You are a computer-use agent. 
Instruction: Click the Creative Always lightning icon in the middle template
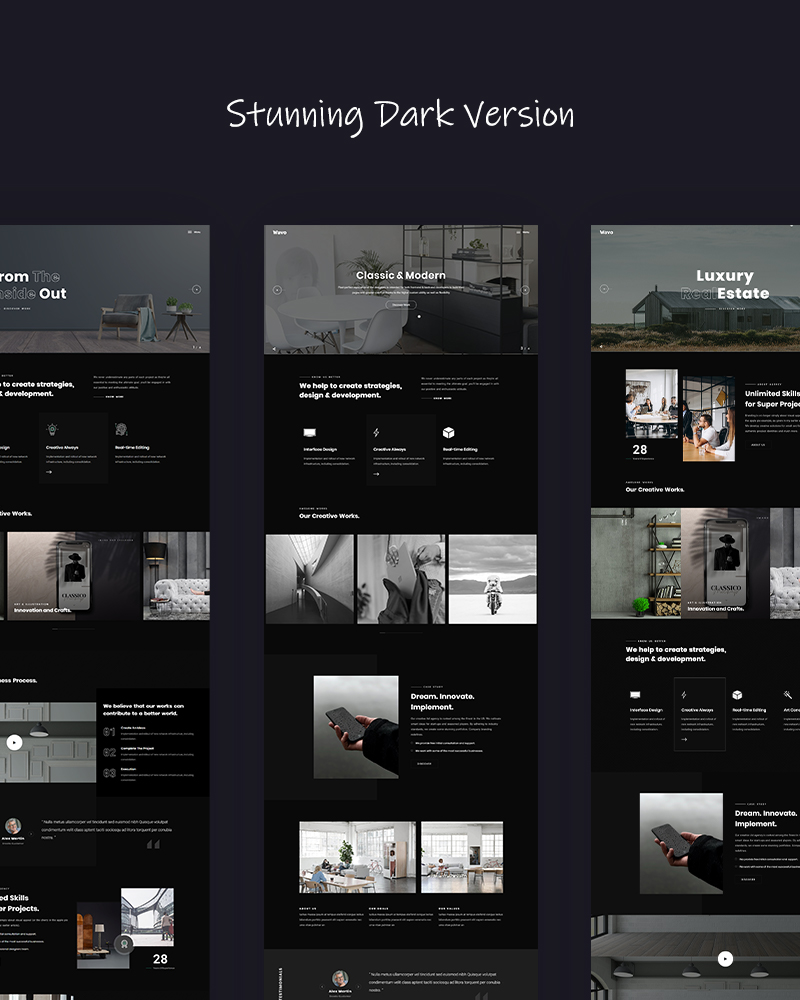376,433
